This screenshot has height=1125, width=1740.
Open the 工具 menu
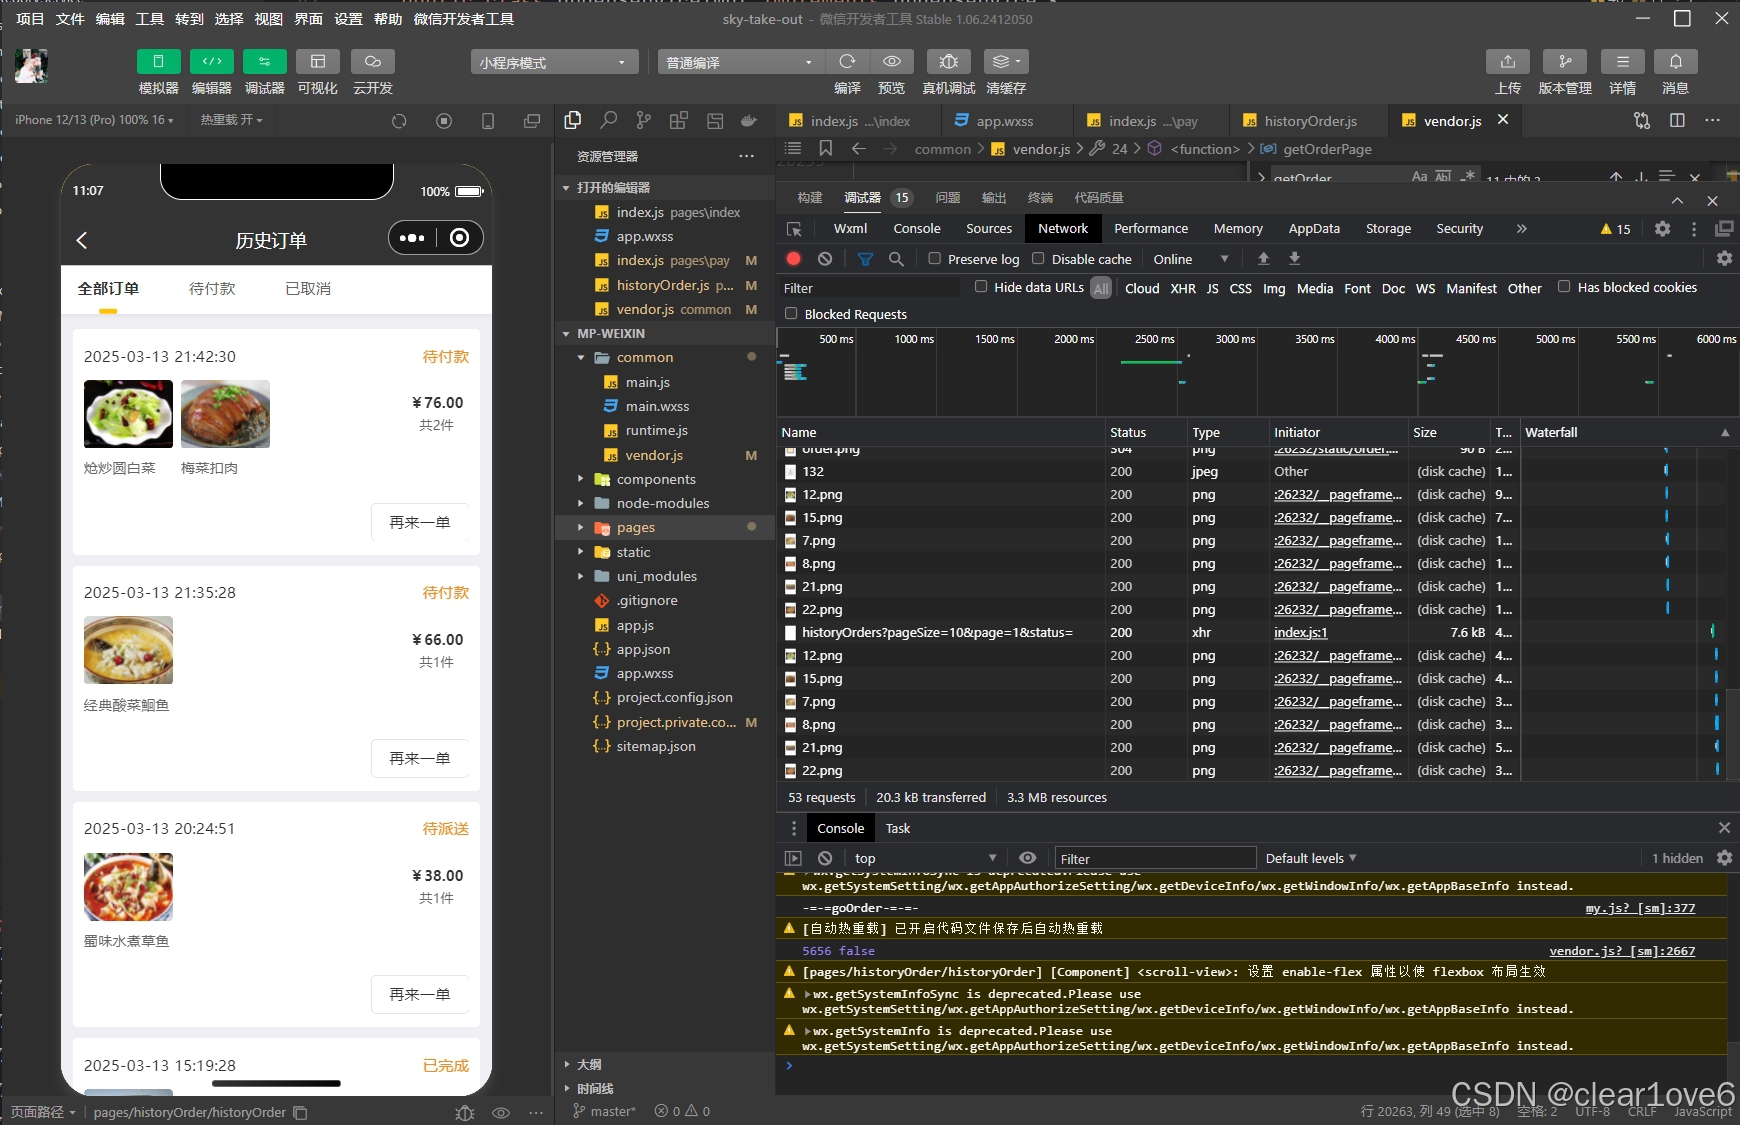tap(150, 19)
